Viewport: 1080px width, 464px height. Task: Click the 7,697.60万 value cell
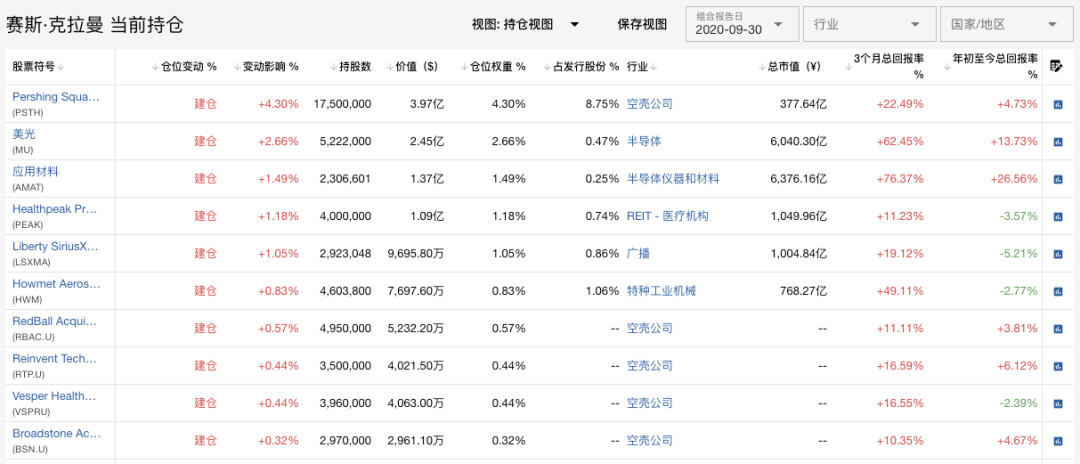[416, 291]
